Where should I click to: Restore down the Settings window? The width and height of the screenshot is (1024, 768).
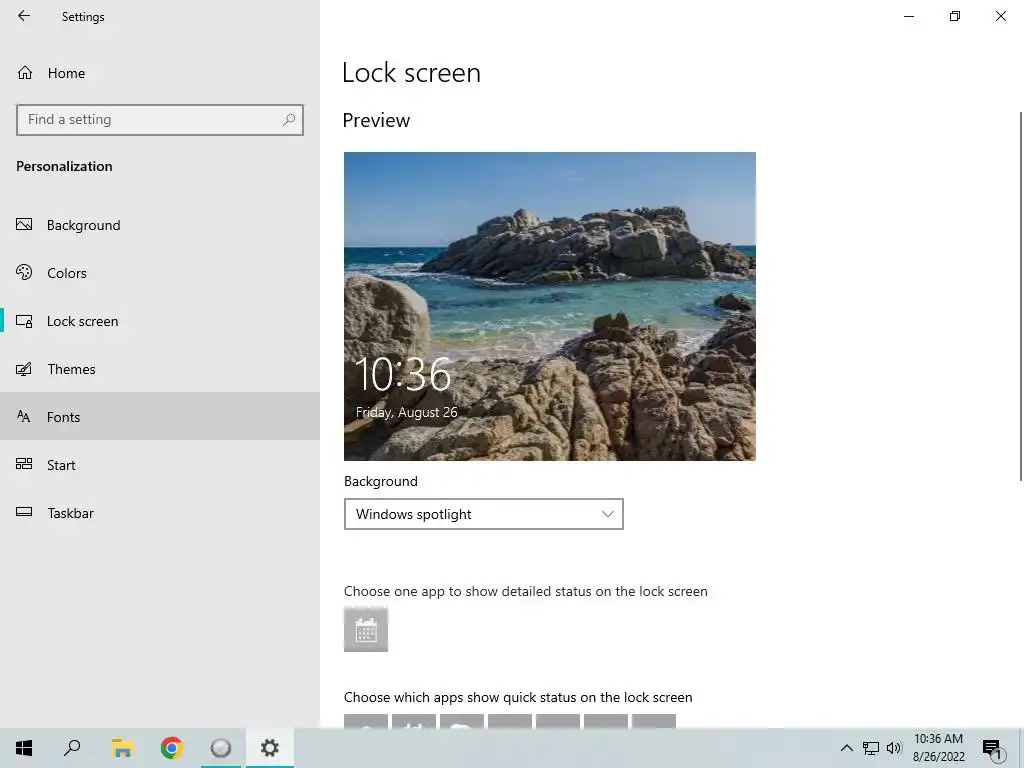coord(955,16)
